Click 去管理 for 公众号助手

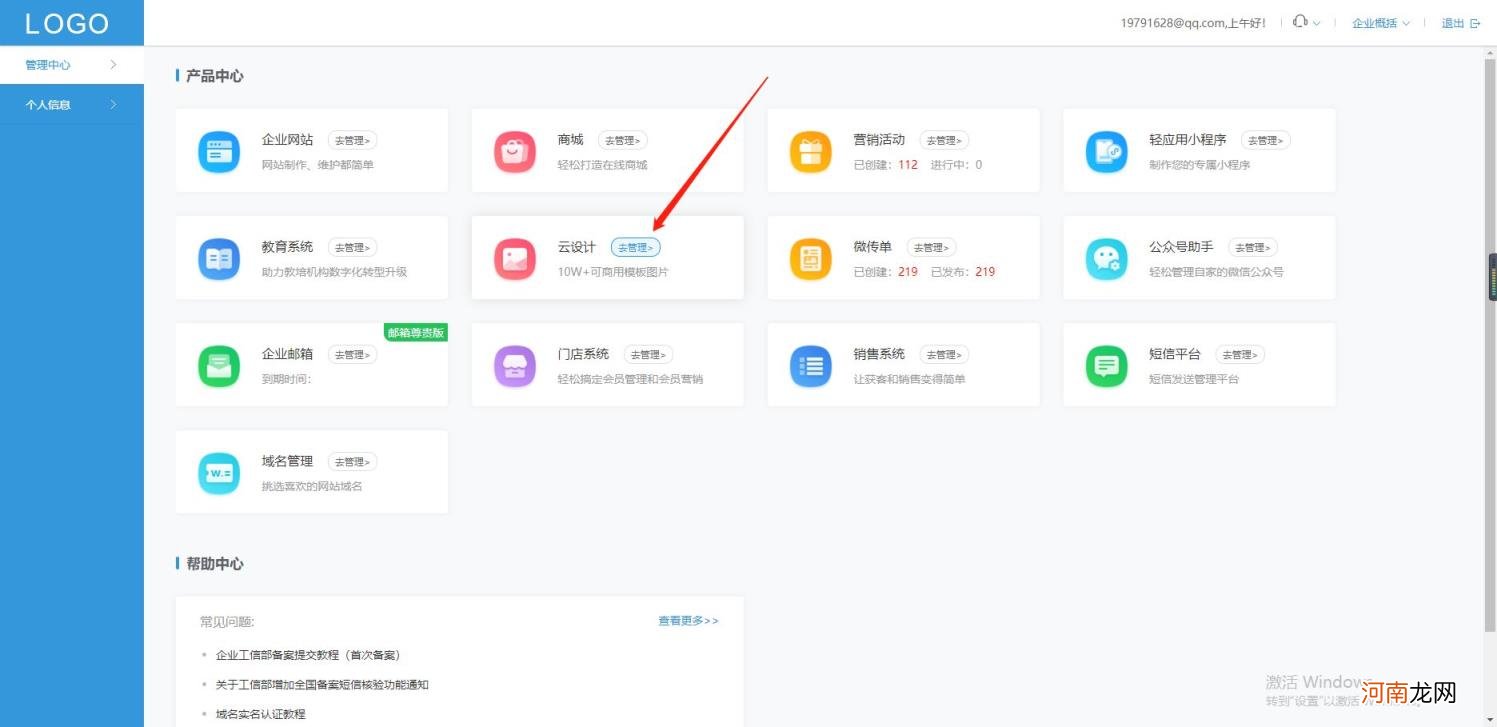pos(1253,248)
